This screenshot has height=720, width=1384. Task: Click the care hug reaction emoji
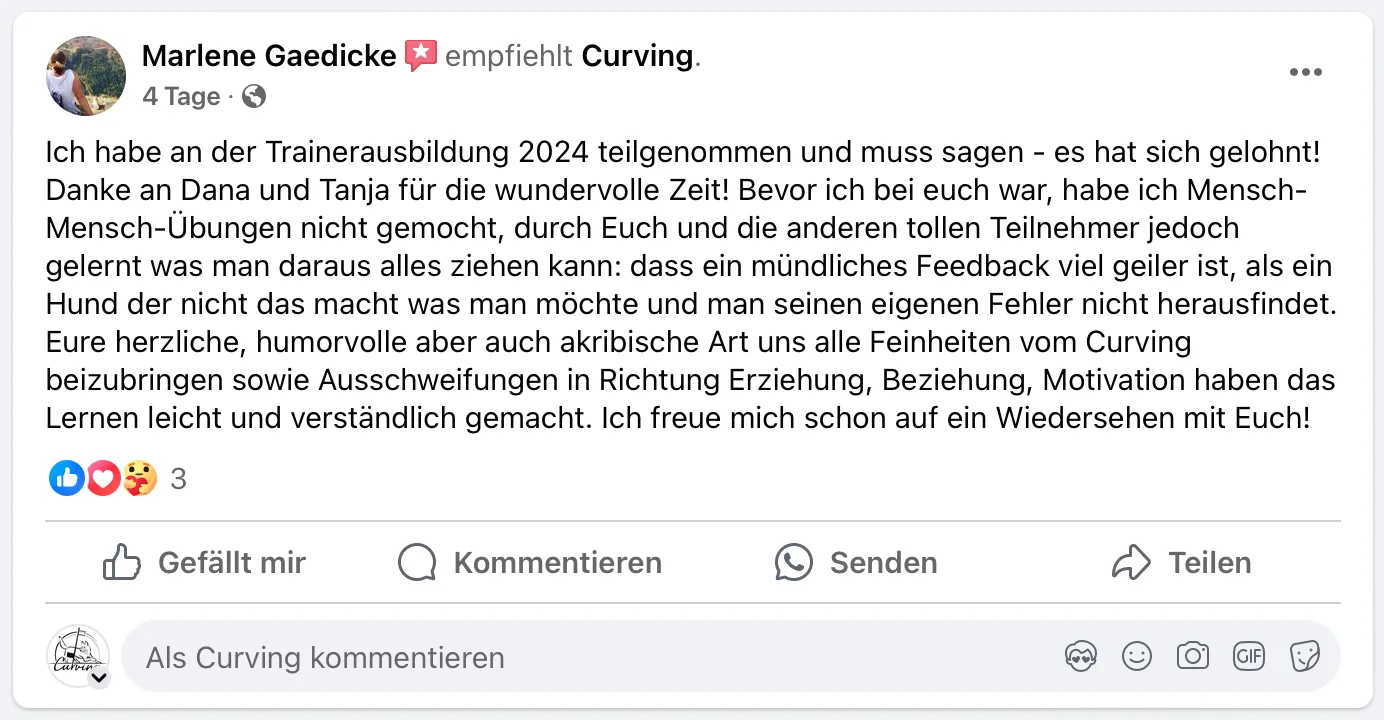(x=140, y=480)
